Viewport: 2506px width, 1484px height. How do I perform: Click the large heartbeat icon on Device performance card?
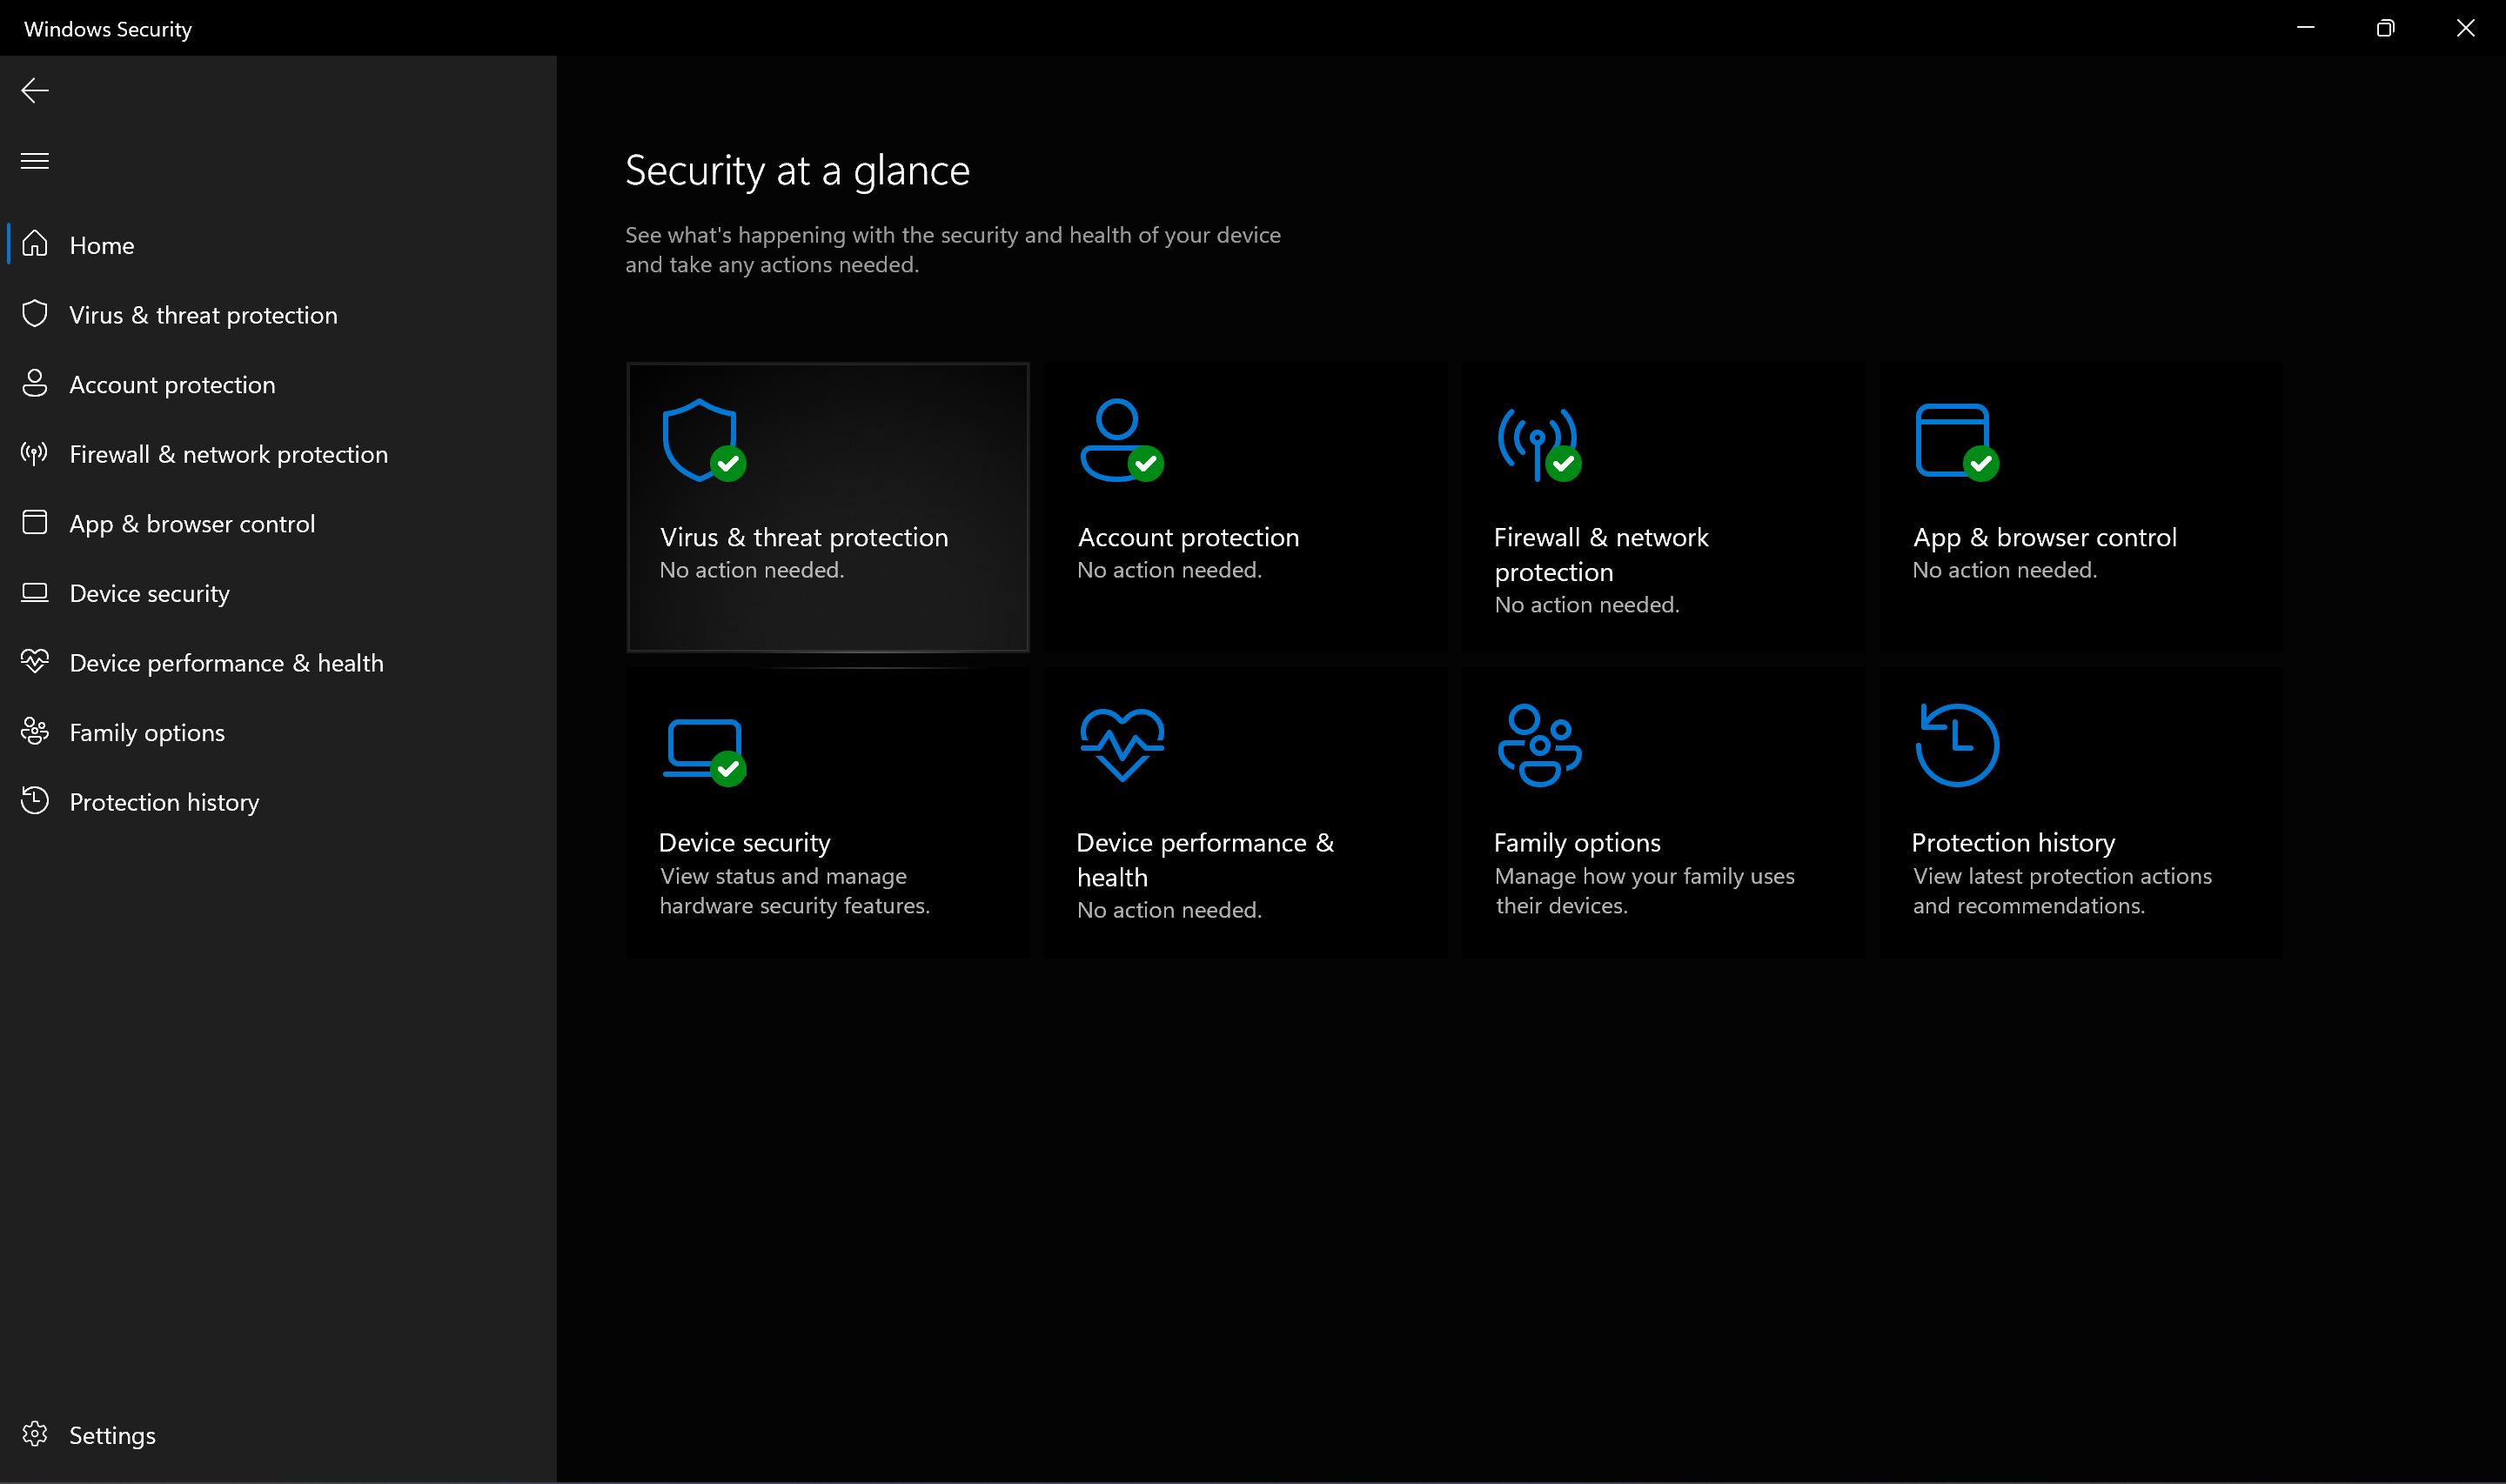tap(1122, 745)
